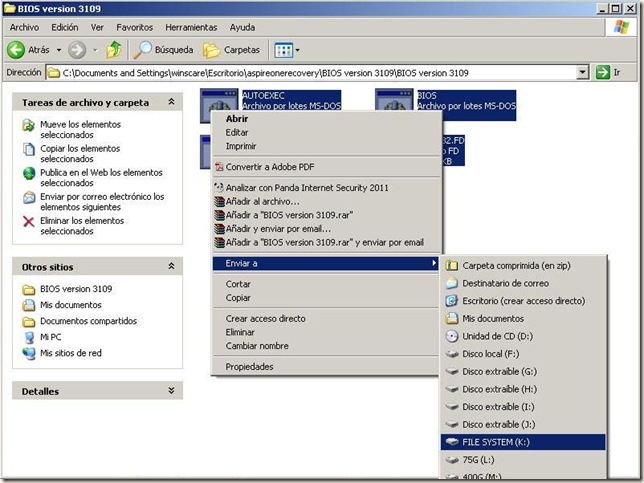Send to 75G (L:) drive
This screenshot has width=644, height=483.
[523, 460]
